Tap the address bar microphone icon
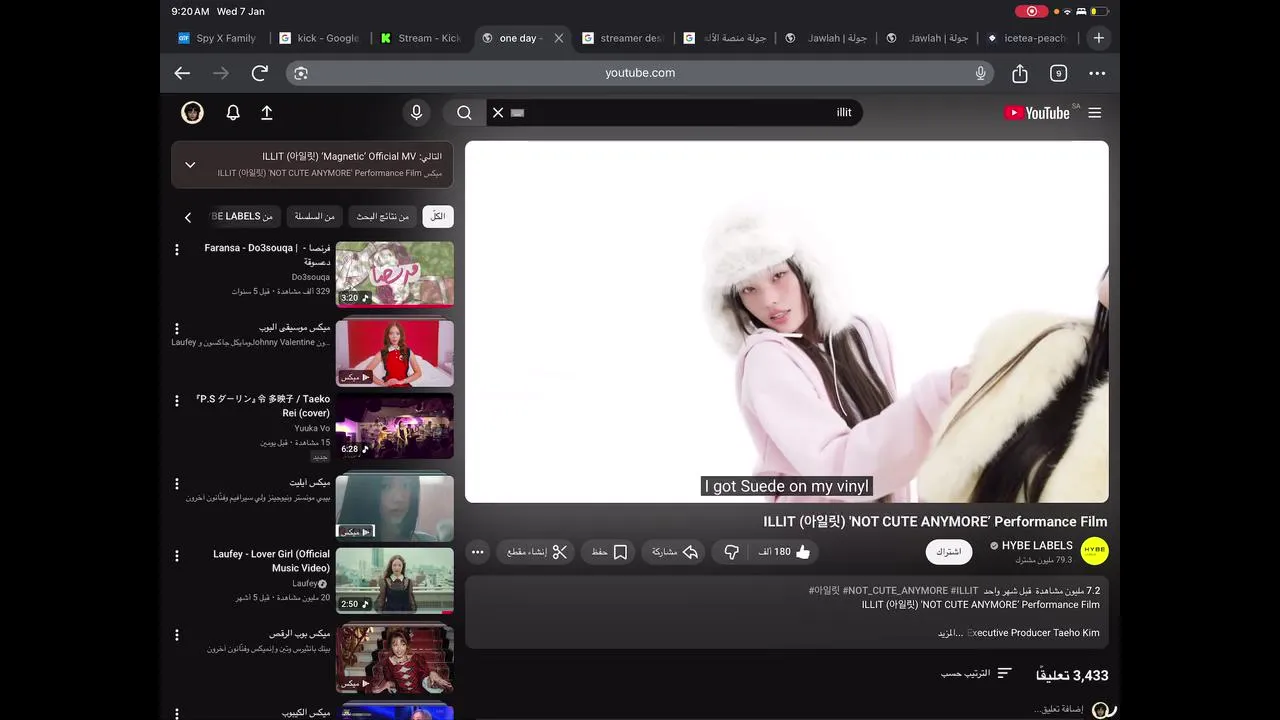This screenshot has height=720, width=1280. (981, 73)
